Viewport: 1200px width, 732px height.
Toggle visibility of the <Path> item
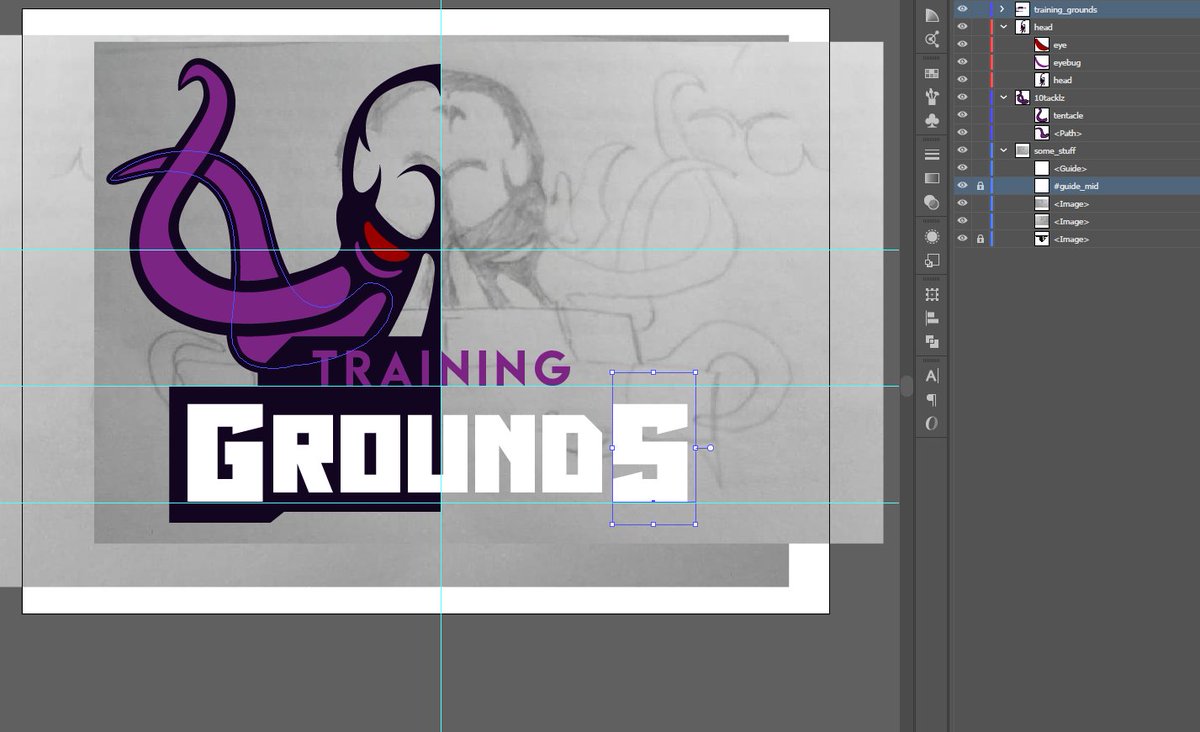(x=962, y=132)
